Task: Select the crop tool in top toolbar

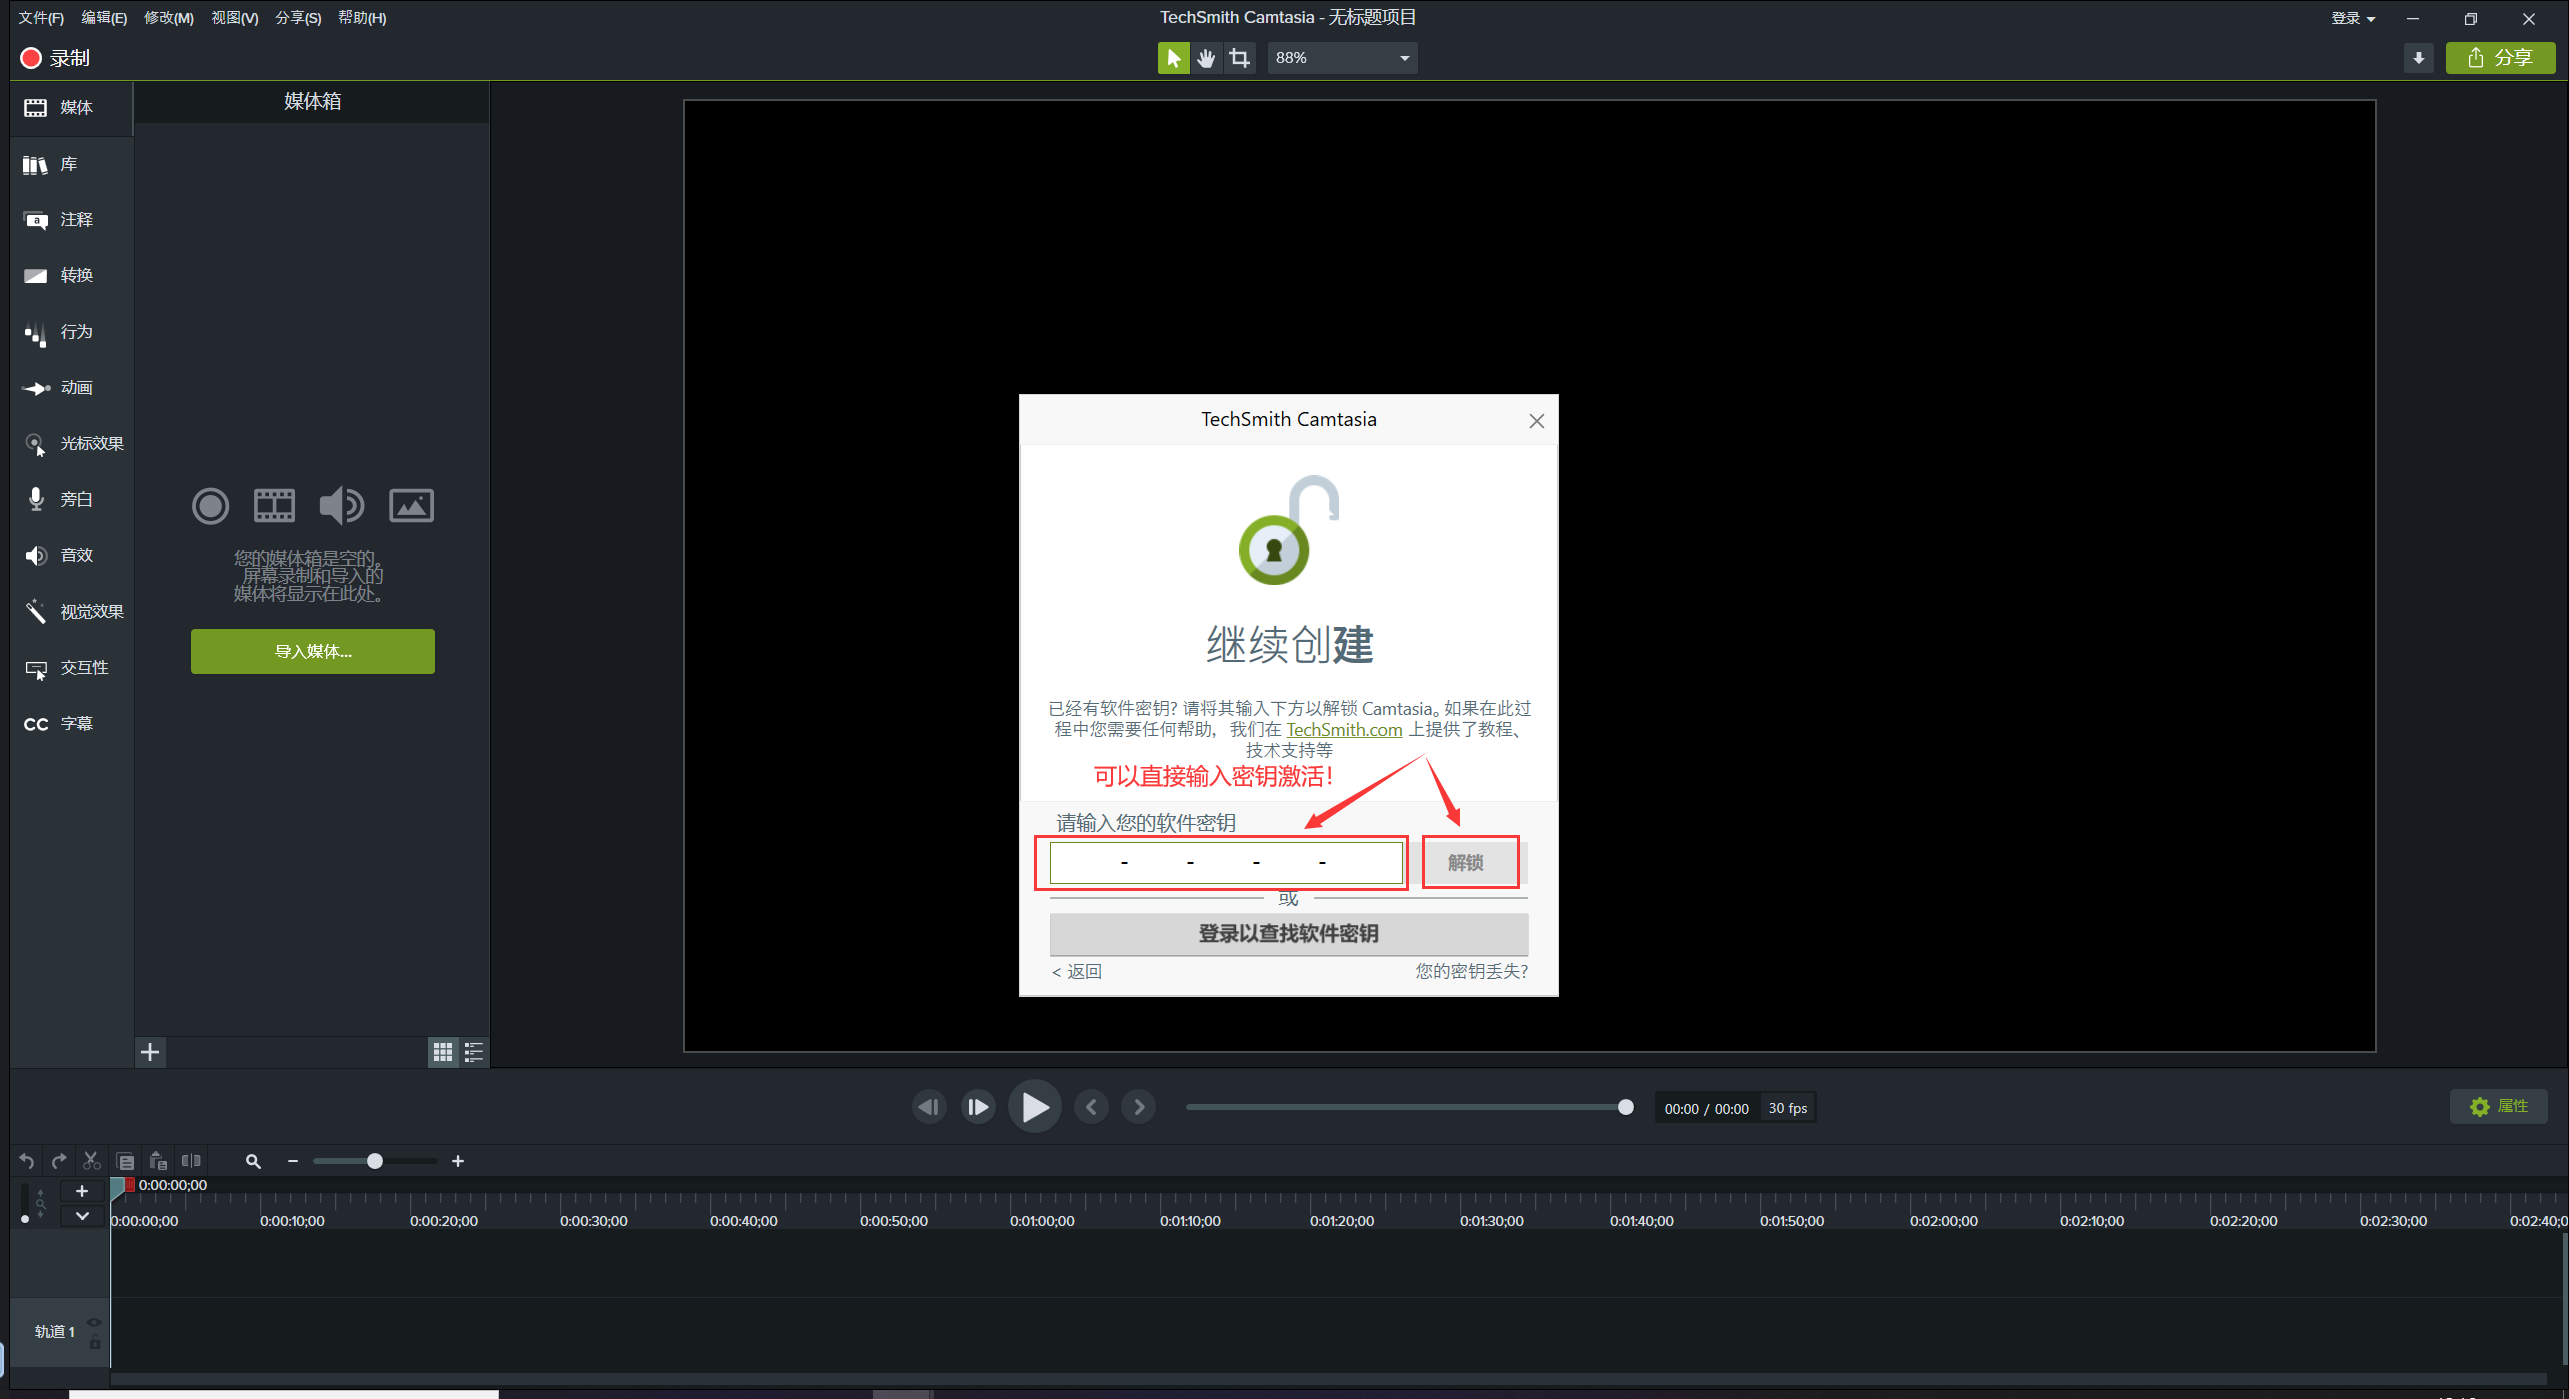Action: 1240,58
